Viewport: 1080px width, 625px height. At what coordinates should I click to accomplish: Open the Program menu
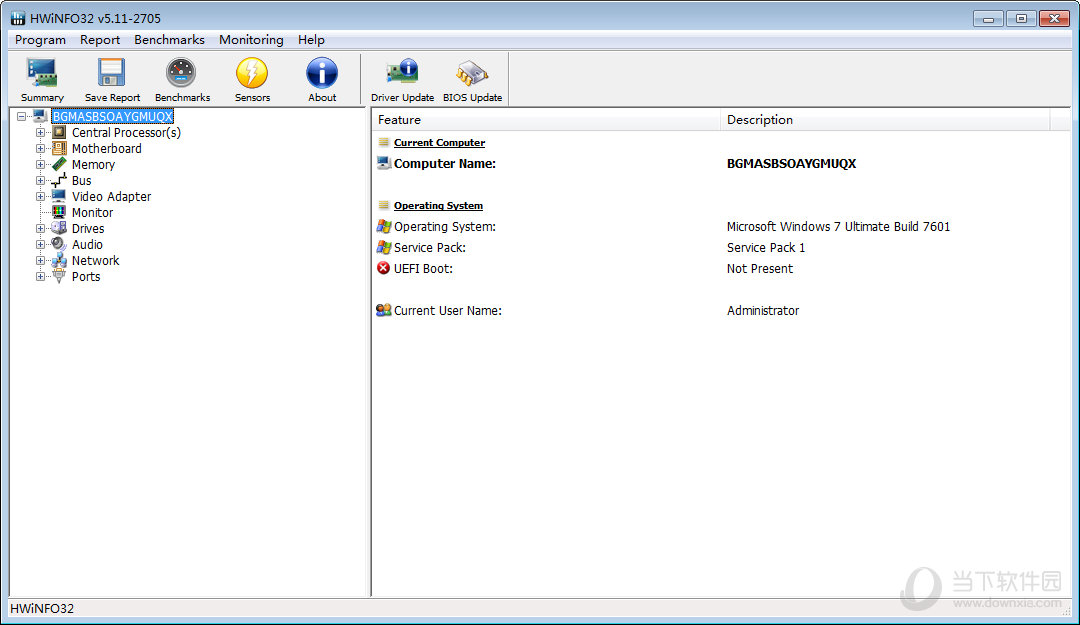(x=40, y=40)
